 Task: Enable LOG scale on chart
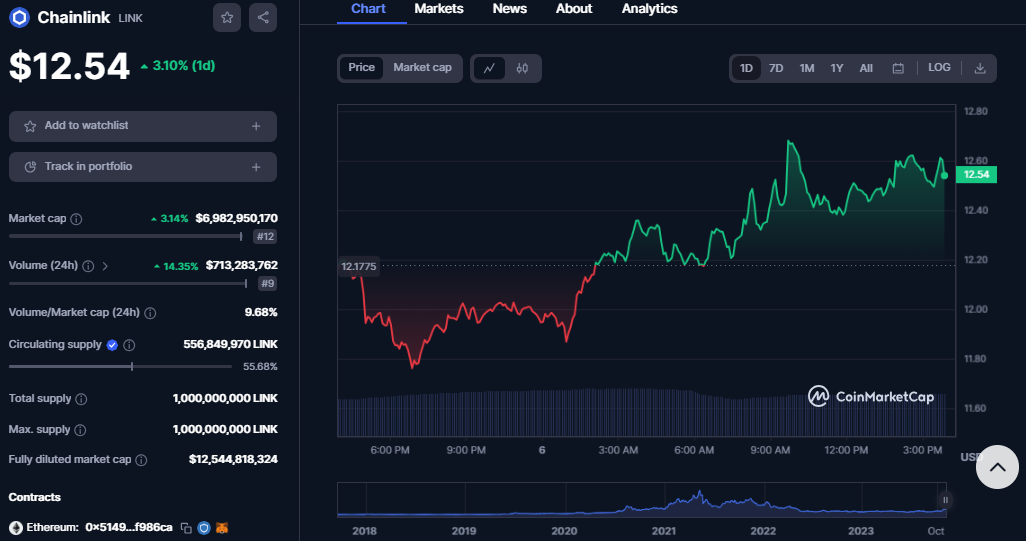tap(939, 68)
